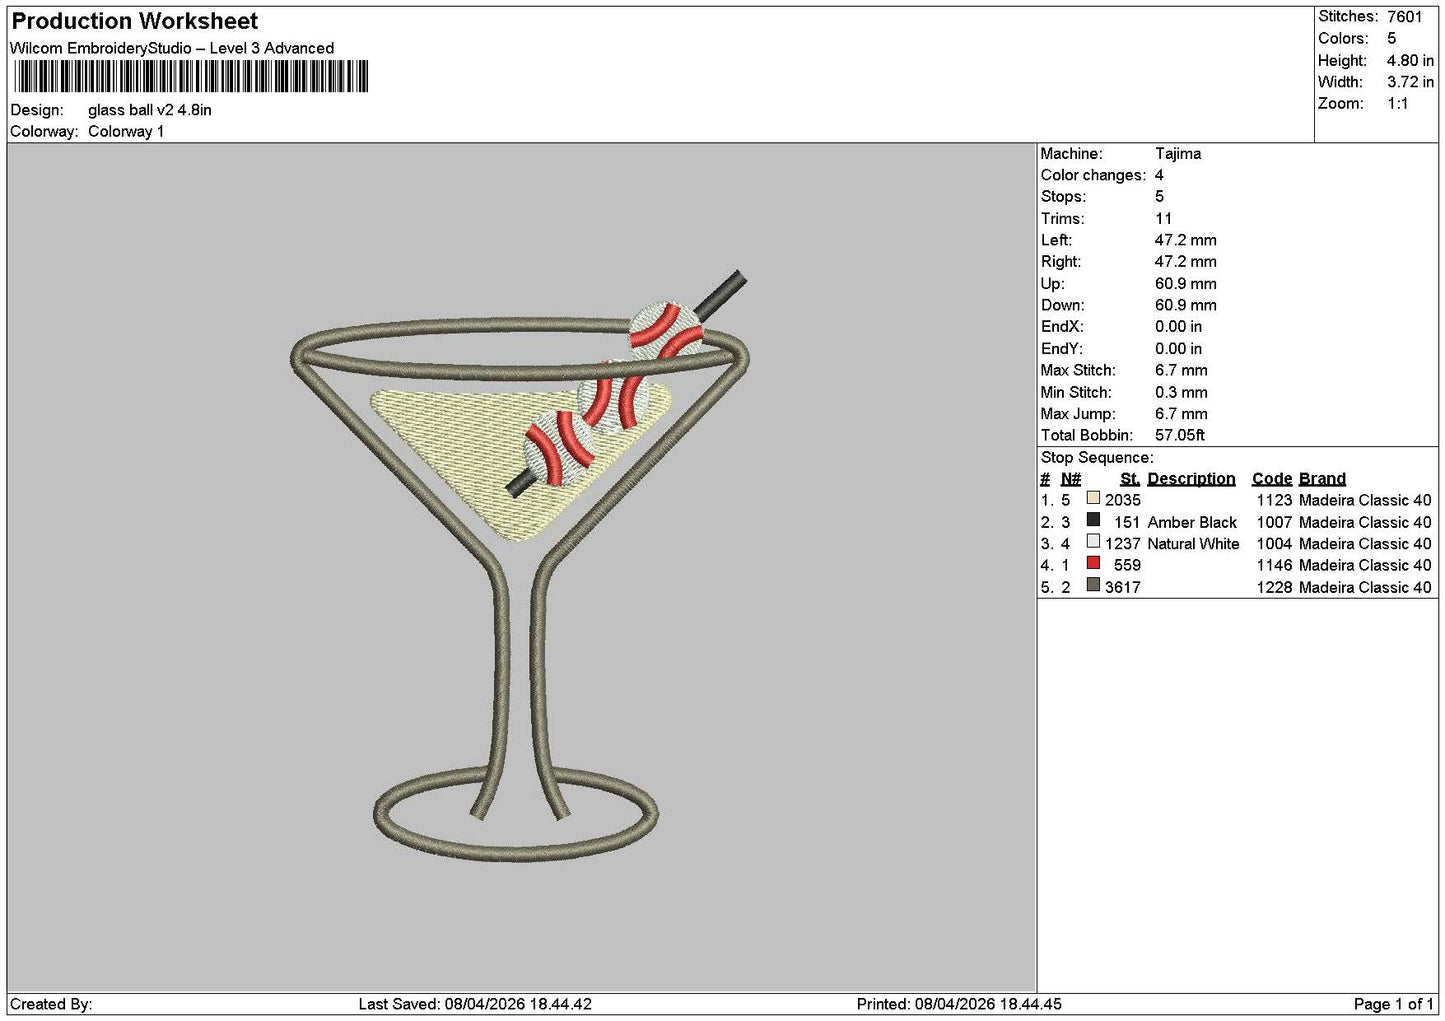
Task: Click the Height value '4.80 in'
Action: click(1410, 60)
